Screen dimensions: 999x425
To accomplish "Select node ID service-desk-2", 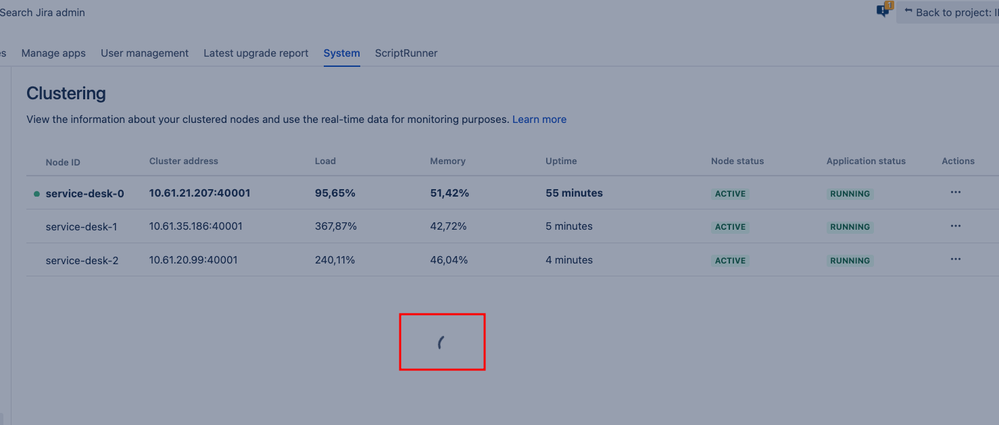I will [x=82, y=260].
